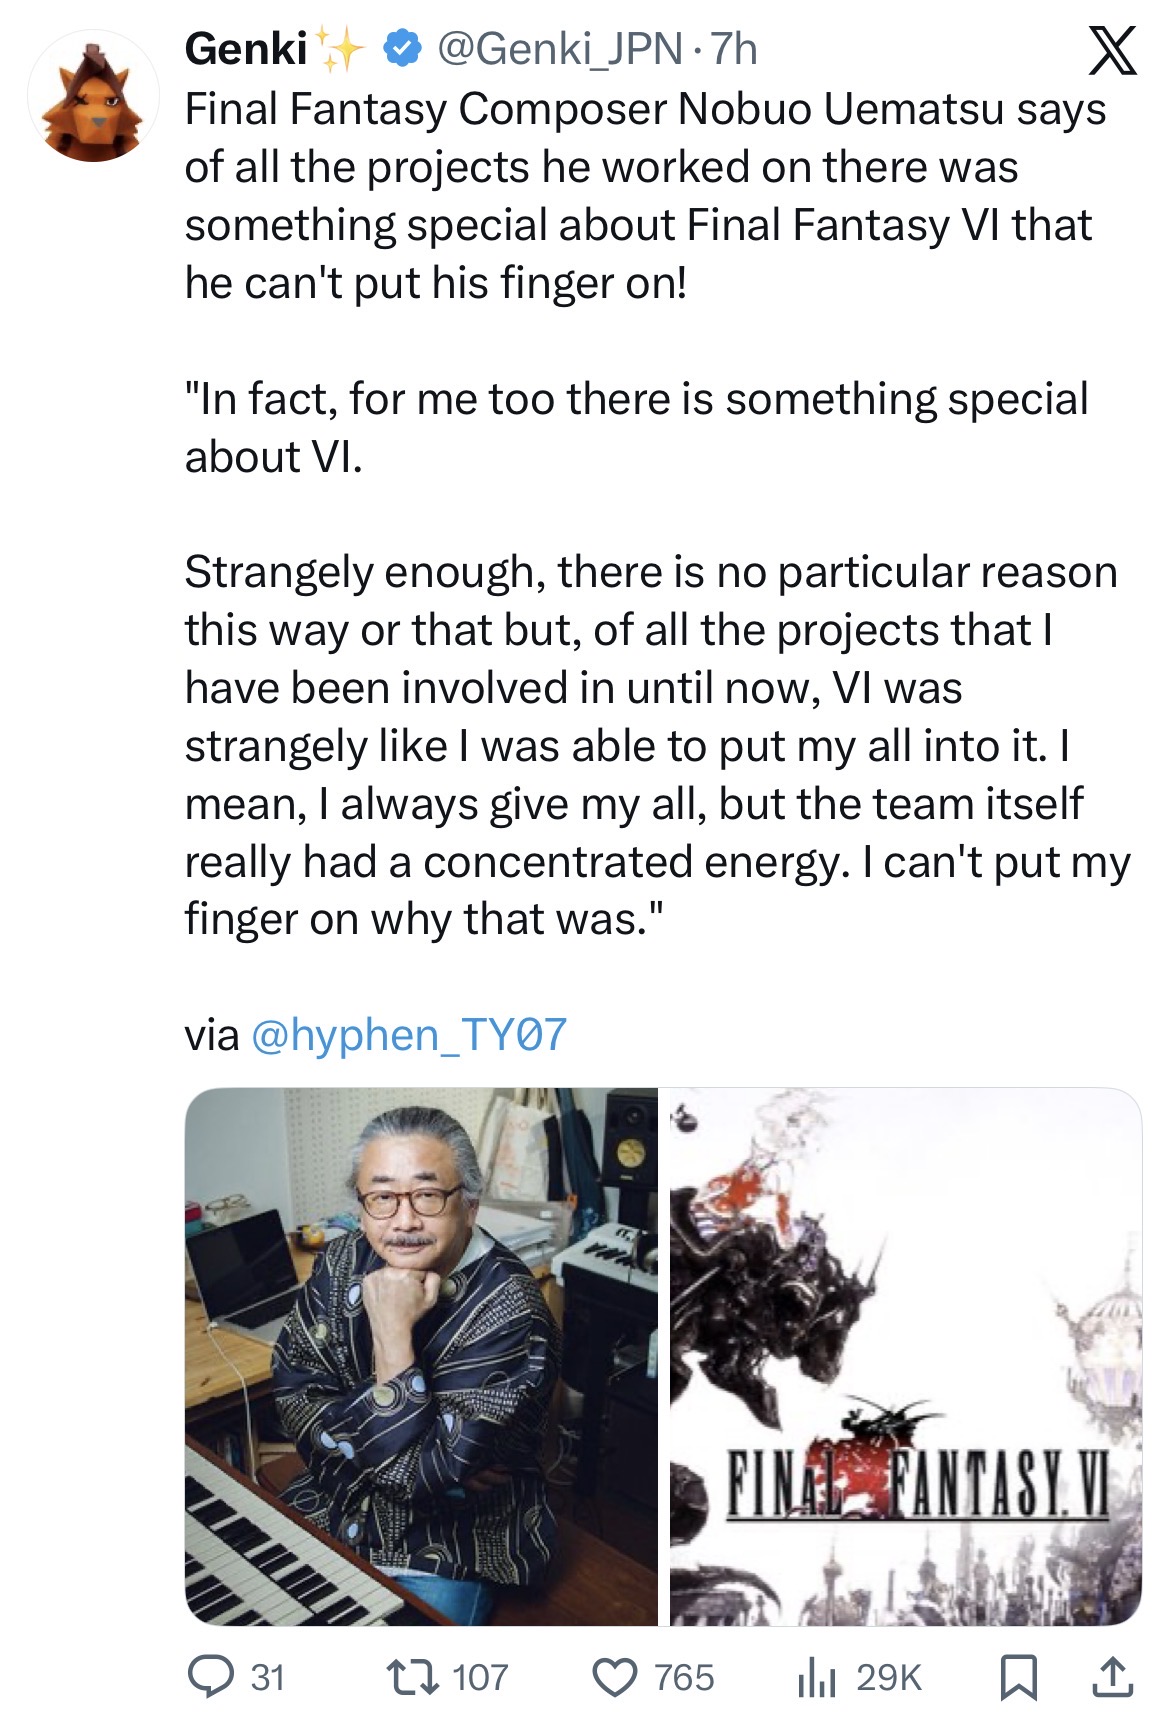Click the Genki display name
This screenshot has width=1170, height=1725.
[246, 49]
